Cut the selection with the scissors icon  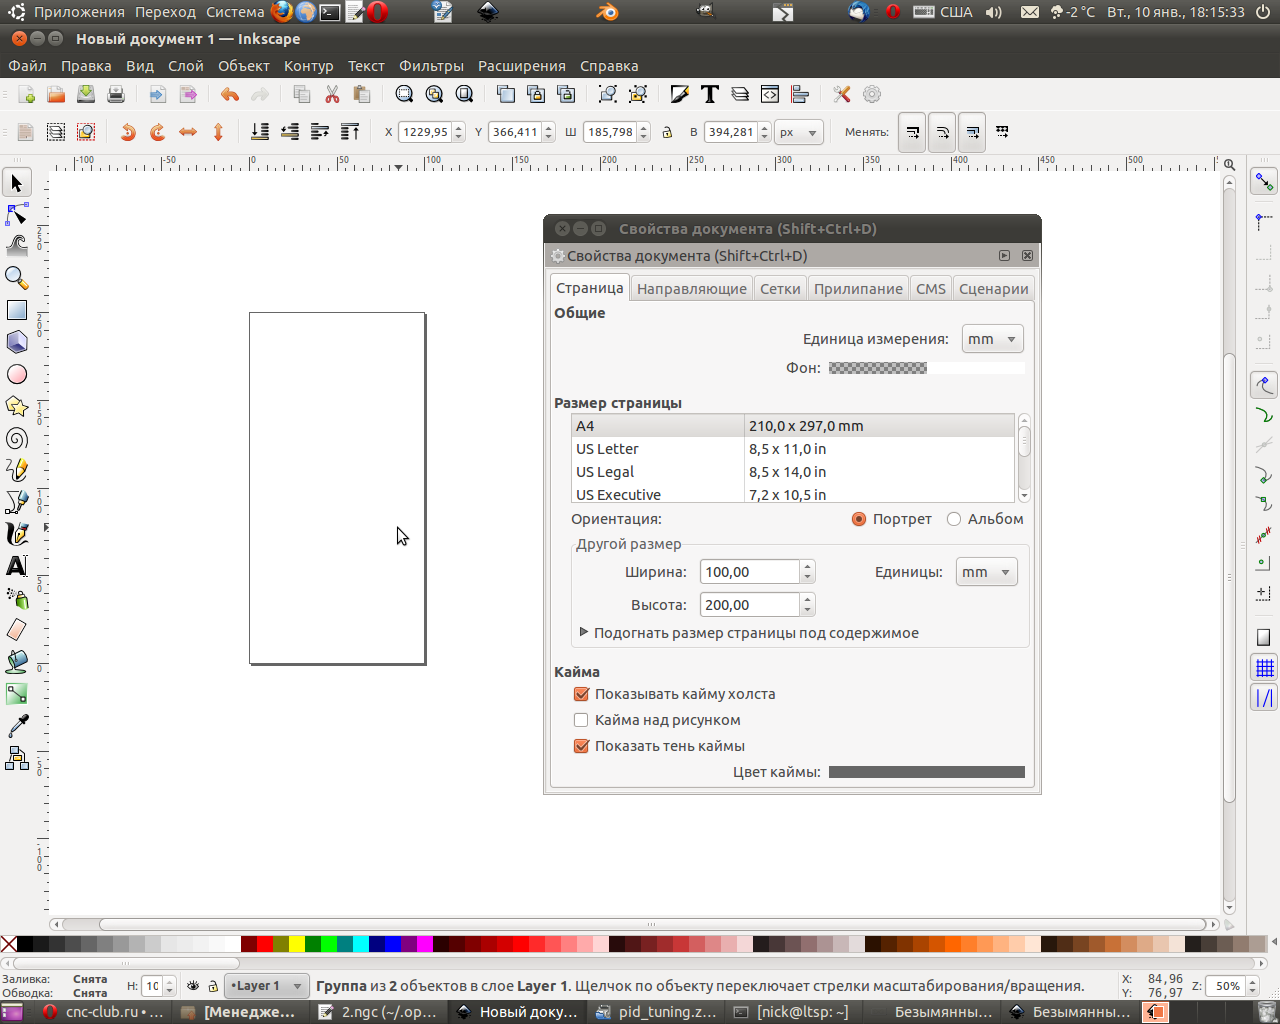(x=332, y=94)
